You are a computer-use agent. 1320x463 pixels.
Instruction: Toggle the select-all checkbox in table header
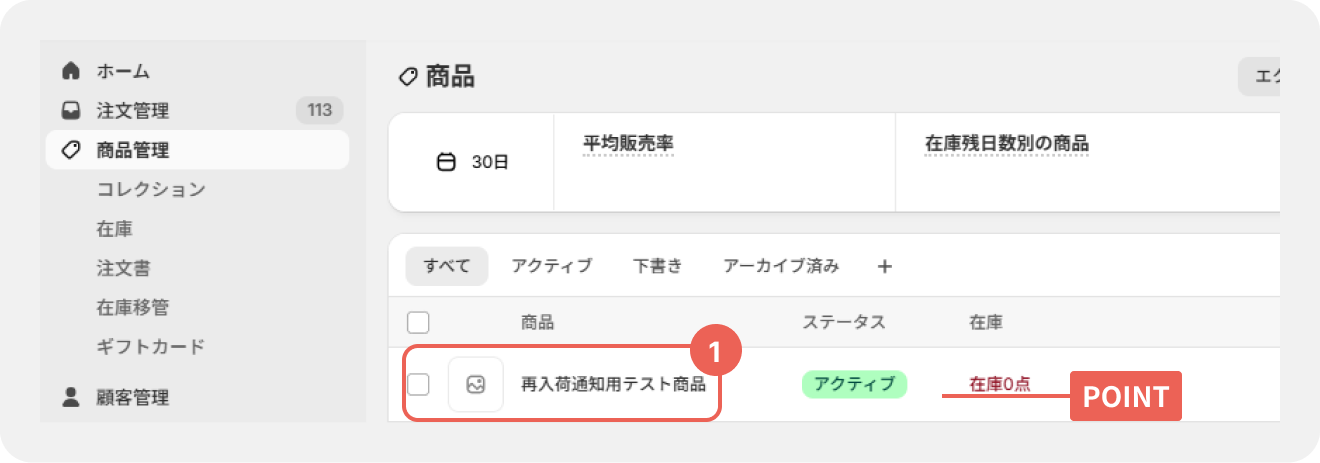[418, 322]
